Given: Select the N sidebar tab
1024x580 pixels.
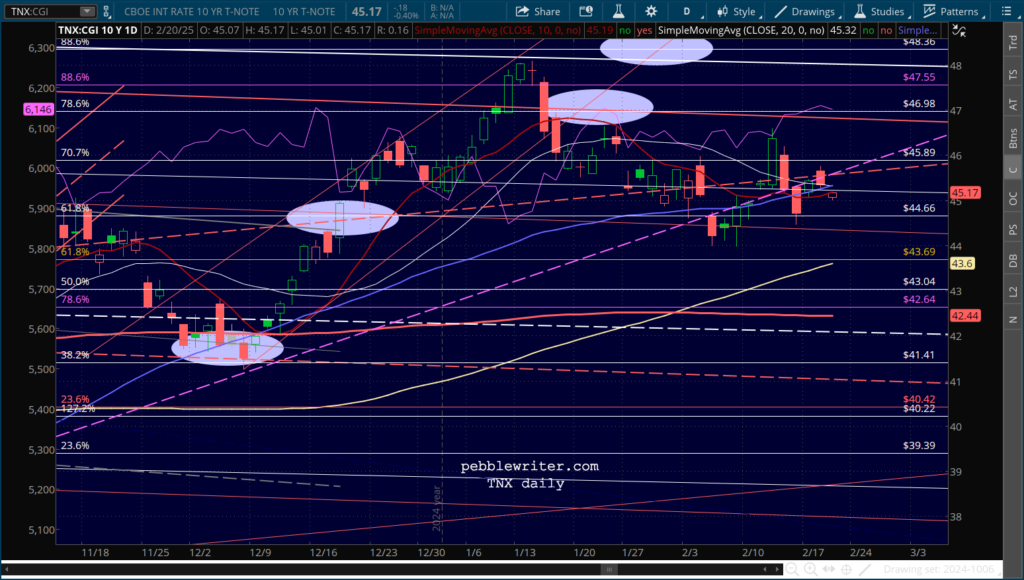Looking at the screenshot, I should point(1013,319).
